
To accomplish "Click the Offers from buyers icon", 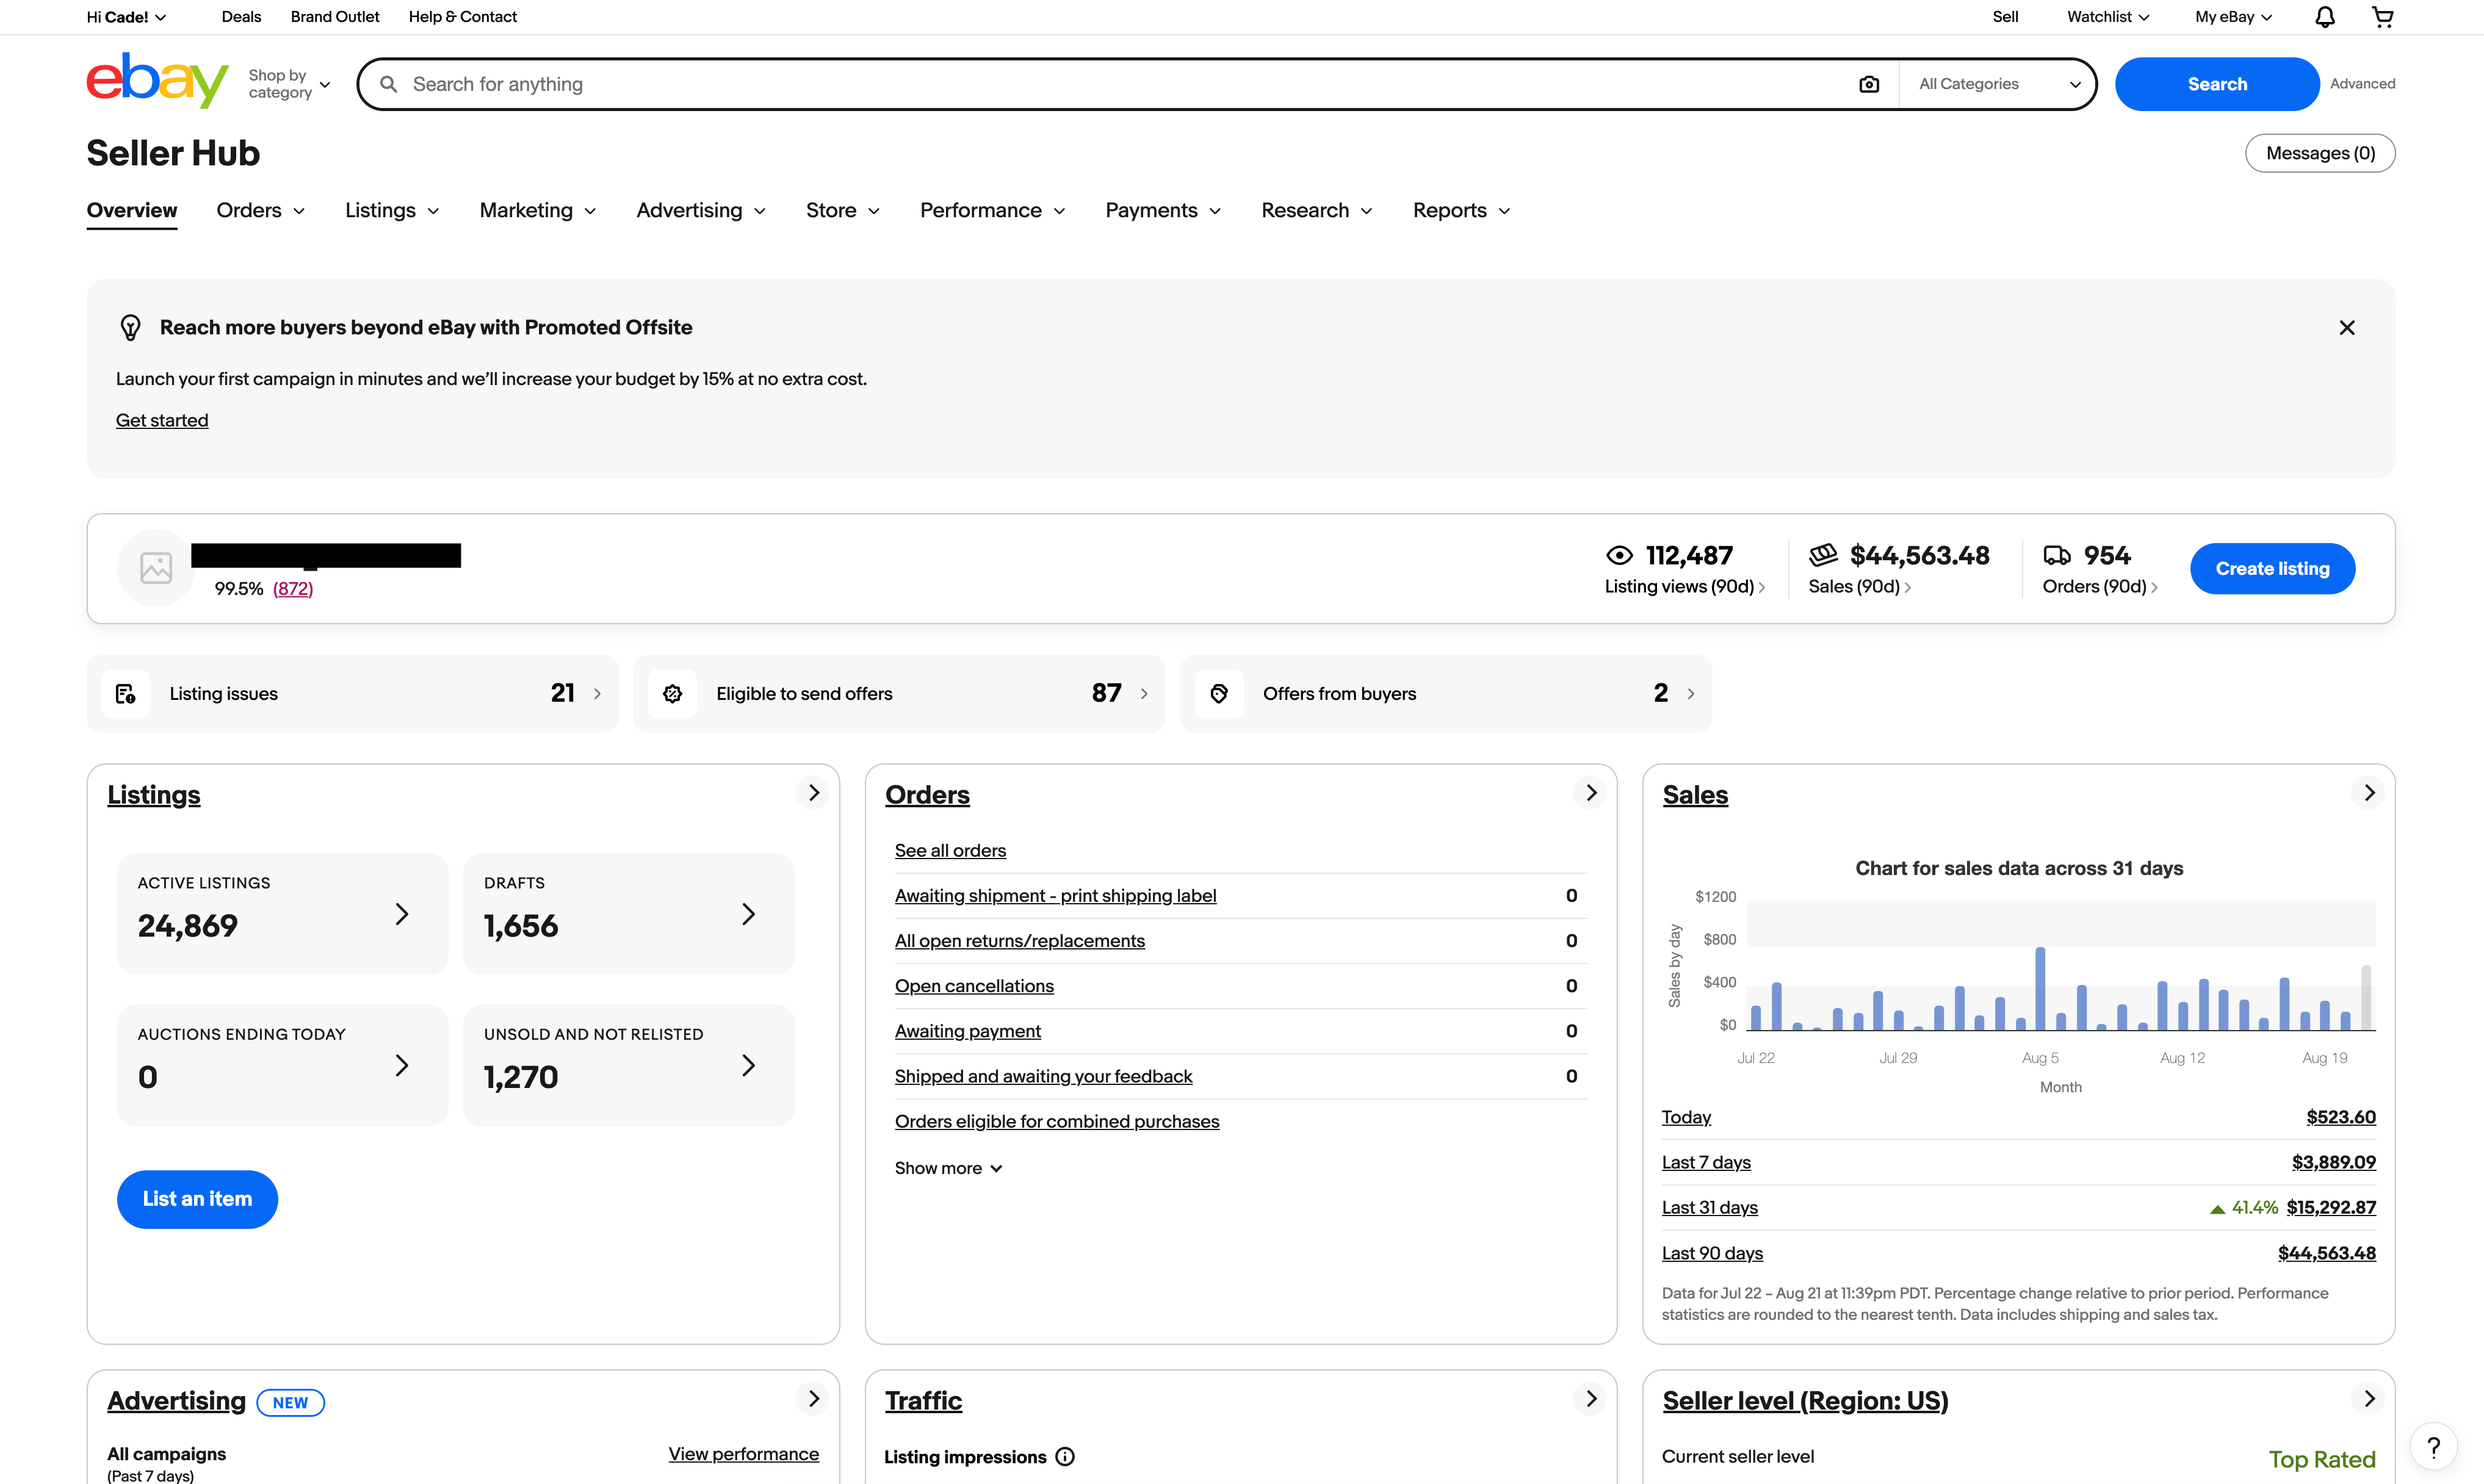I will [1219, 694].
